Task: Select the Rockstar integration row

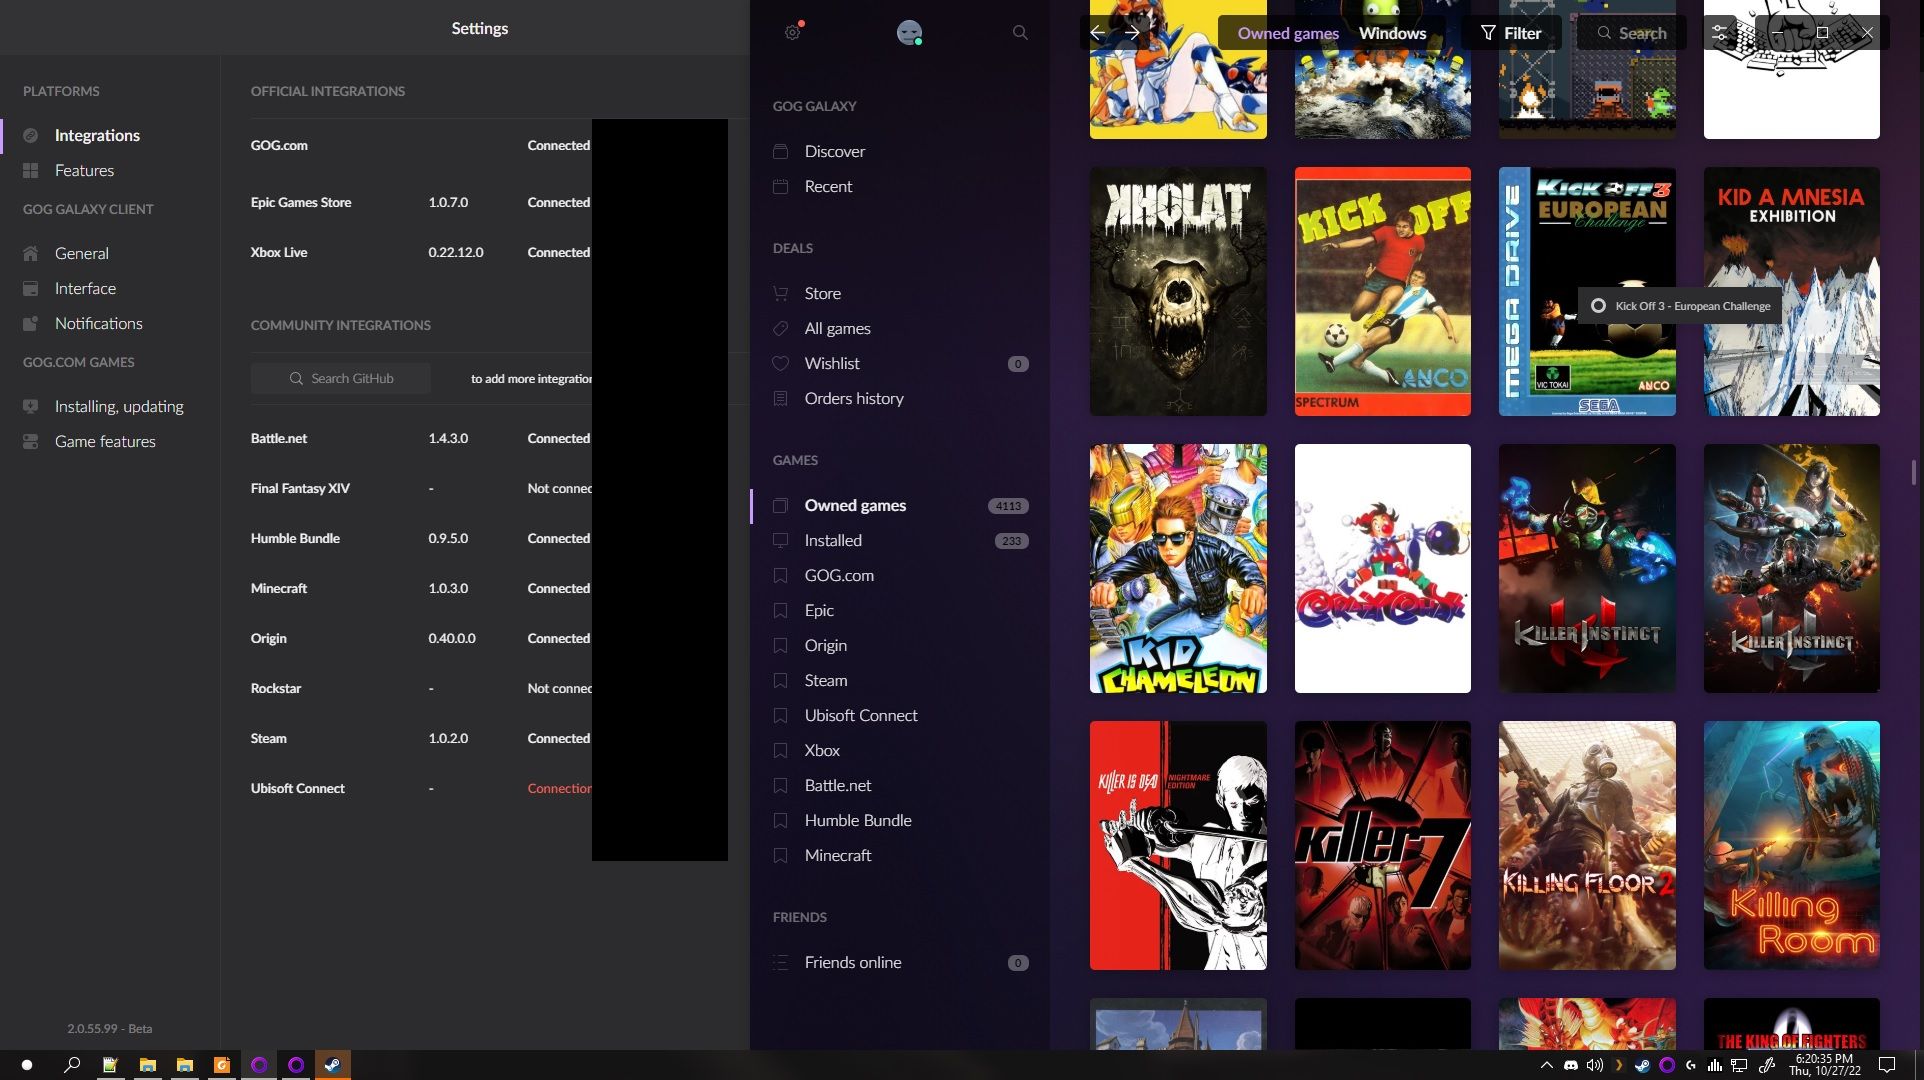Action: coord(420,688)
